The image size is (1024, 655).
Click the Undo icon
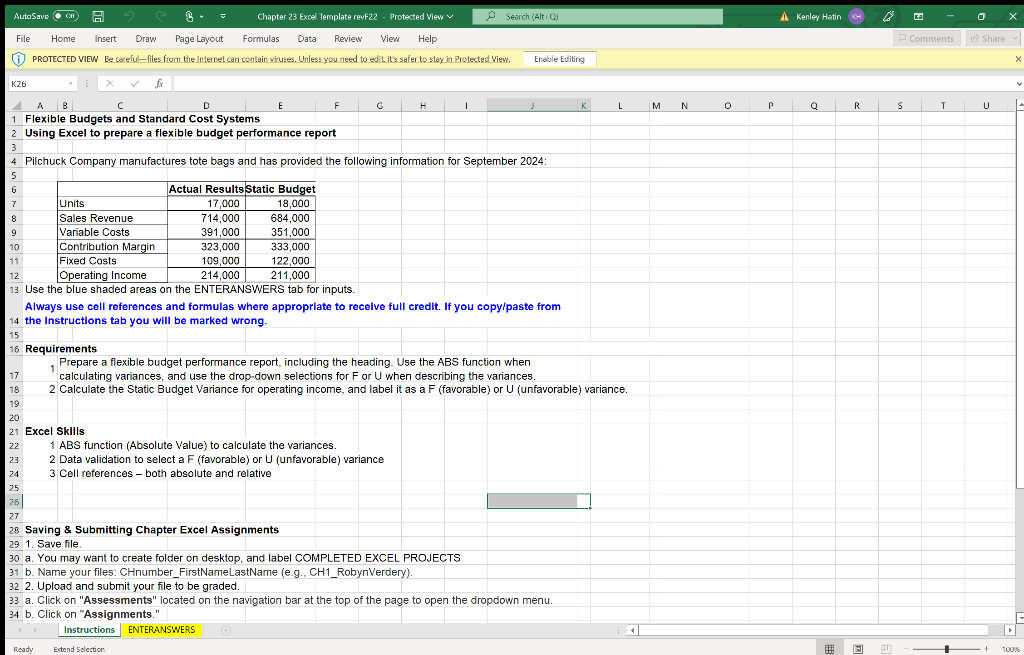click(129, 15)
